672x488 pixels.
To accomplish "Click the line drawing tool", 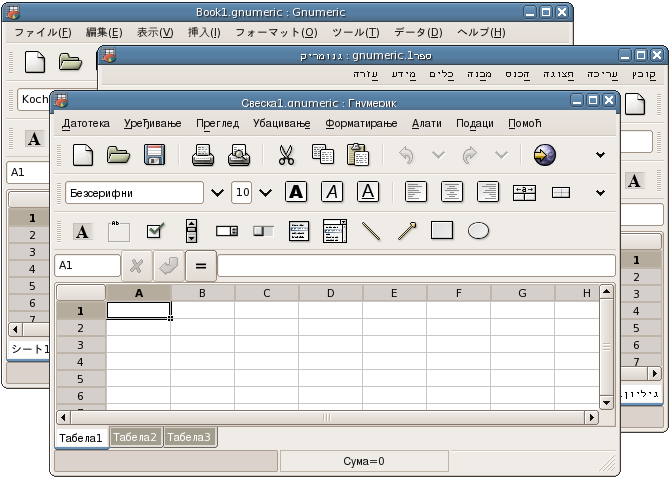I will pos(371,231).
